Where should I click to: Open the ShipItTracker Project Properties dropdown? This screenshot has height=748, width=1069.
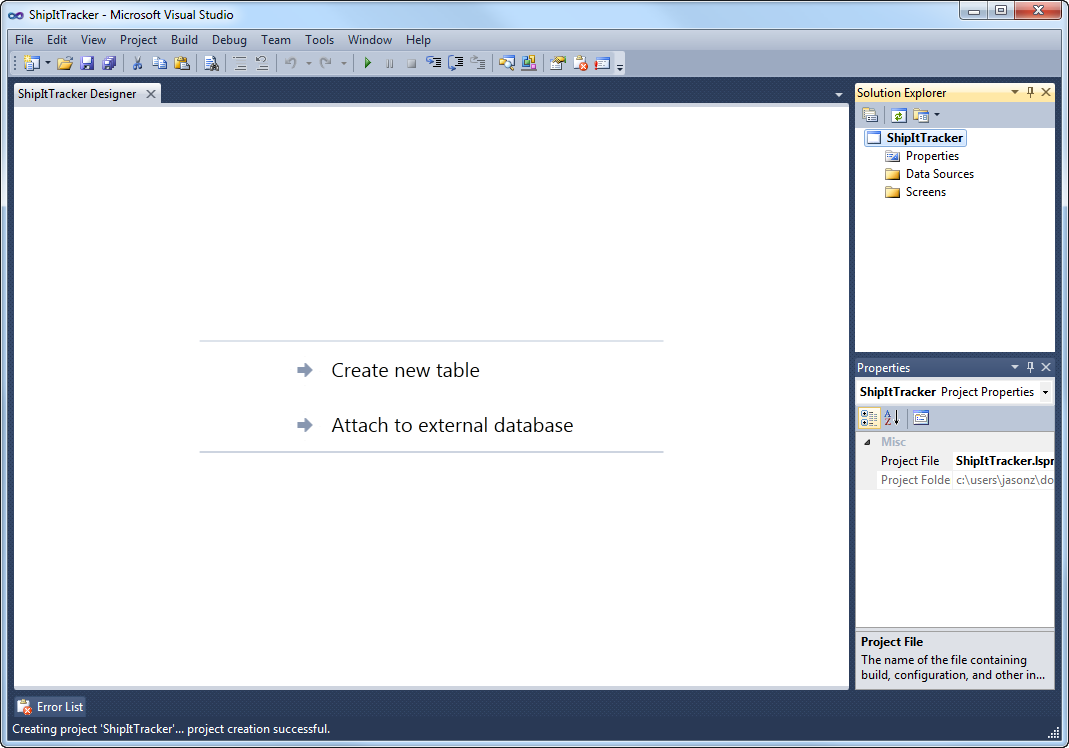pyautogui.click(x=1045, y=391)
